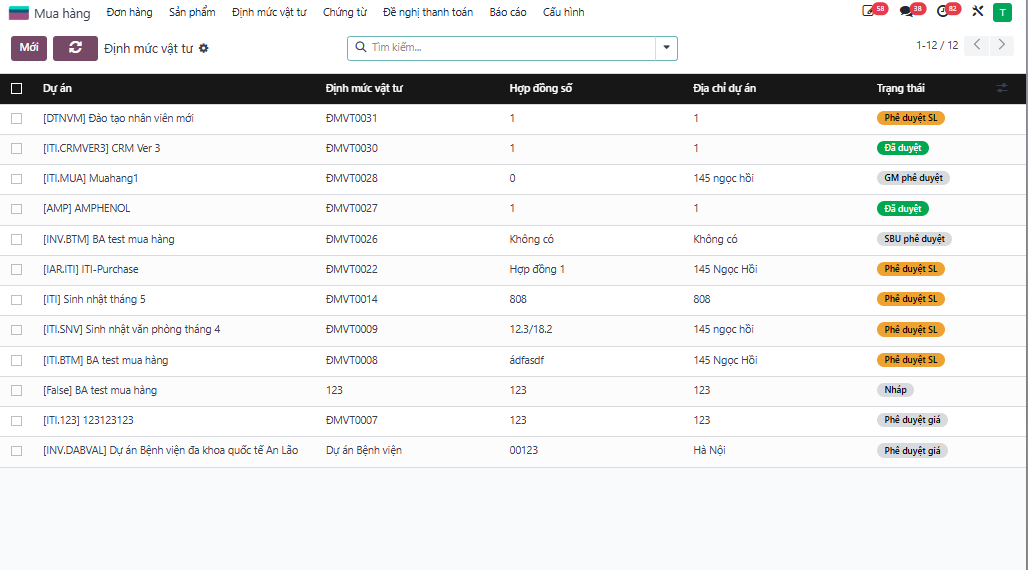
Task: Sort by the Trạng thái column header
Action: click(901, 89)
